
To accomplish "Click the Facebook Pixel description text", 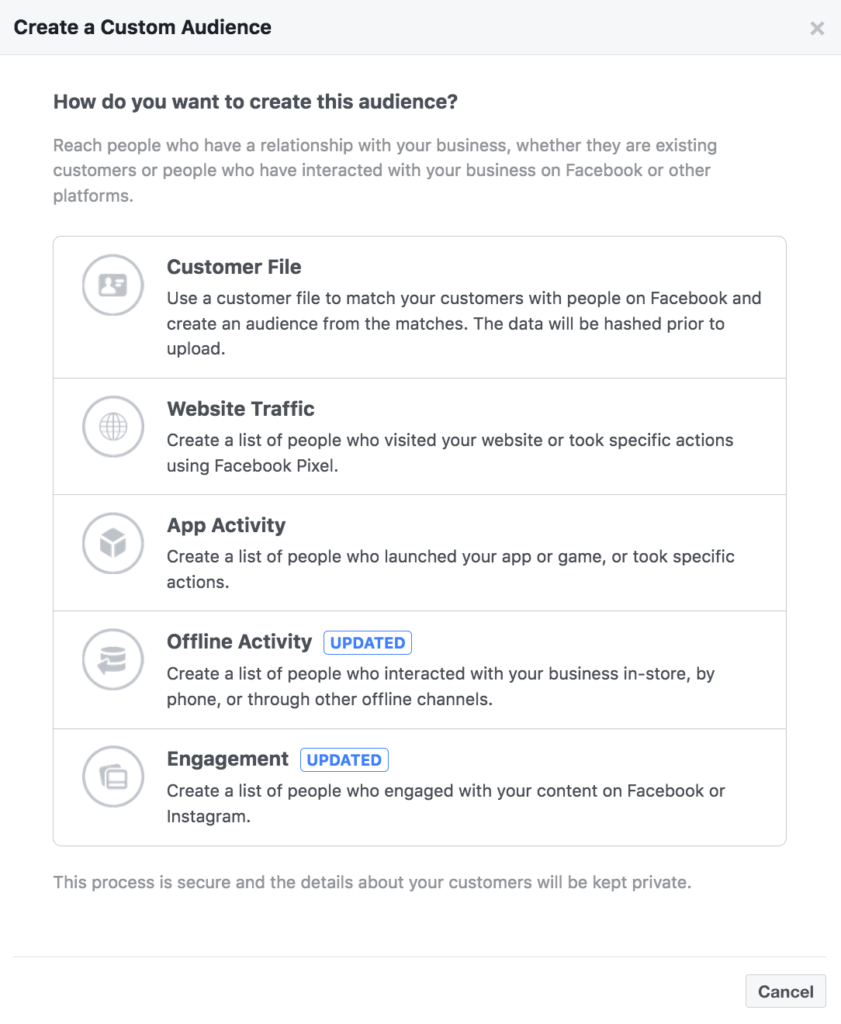I will click(x=449, y=453).
